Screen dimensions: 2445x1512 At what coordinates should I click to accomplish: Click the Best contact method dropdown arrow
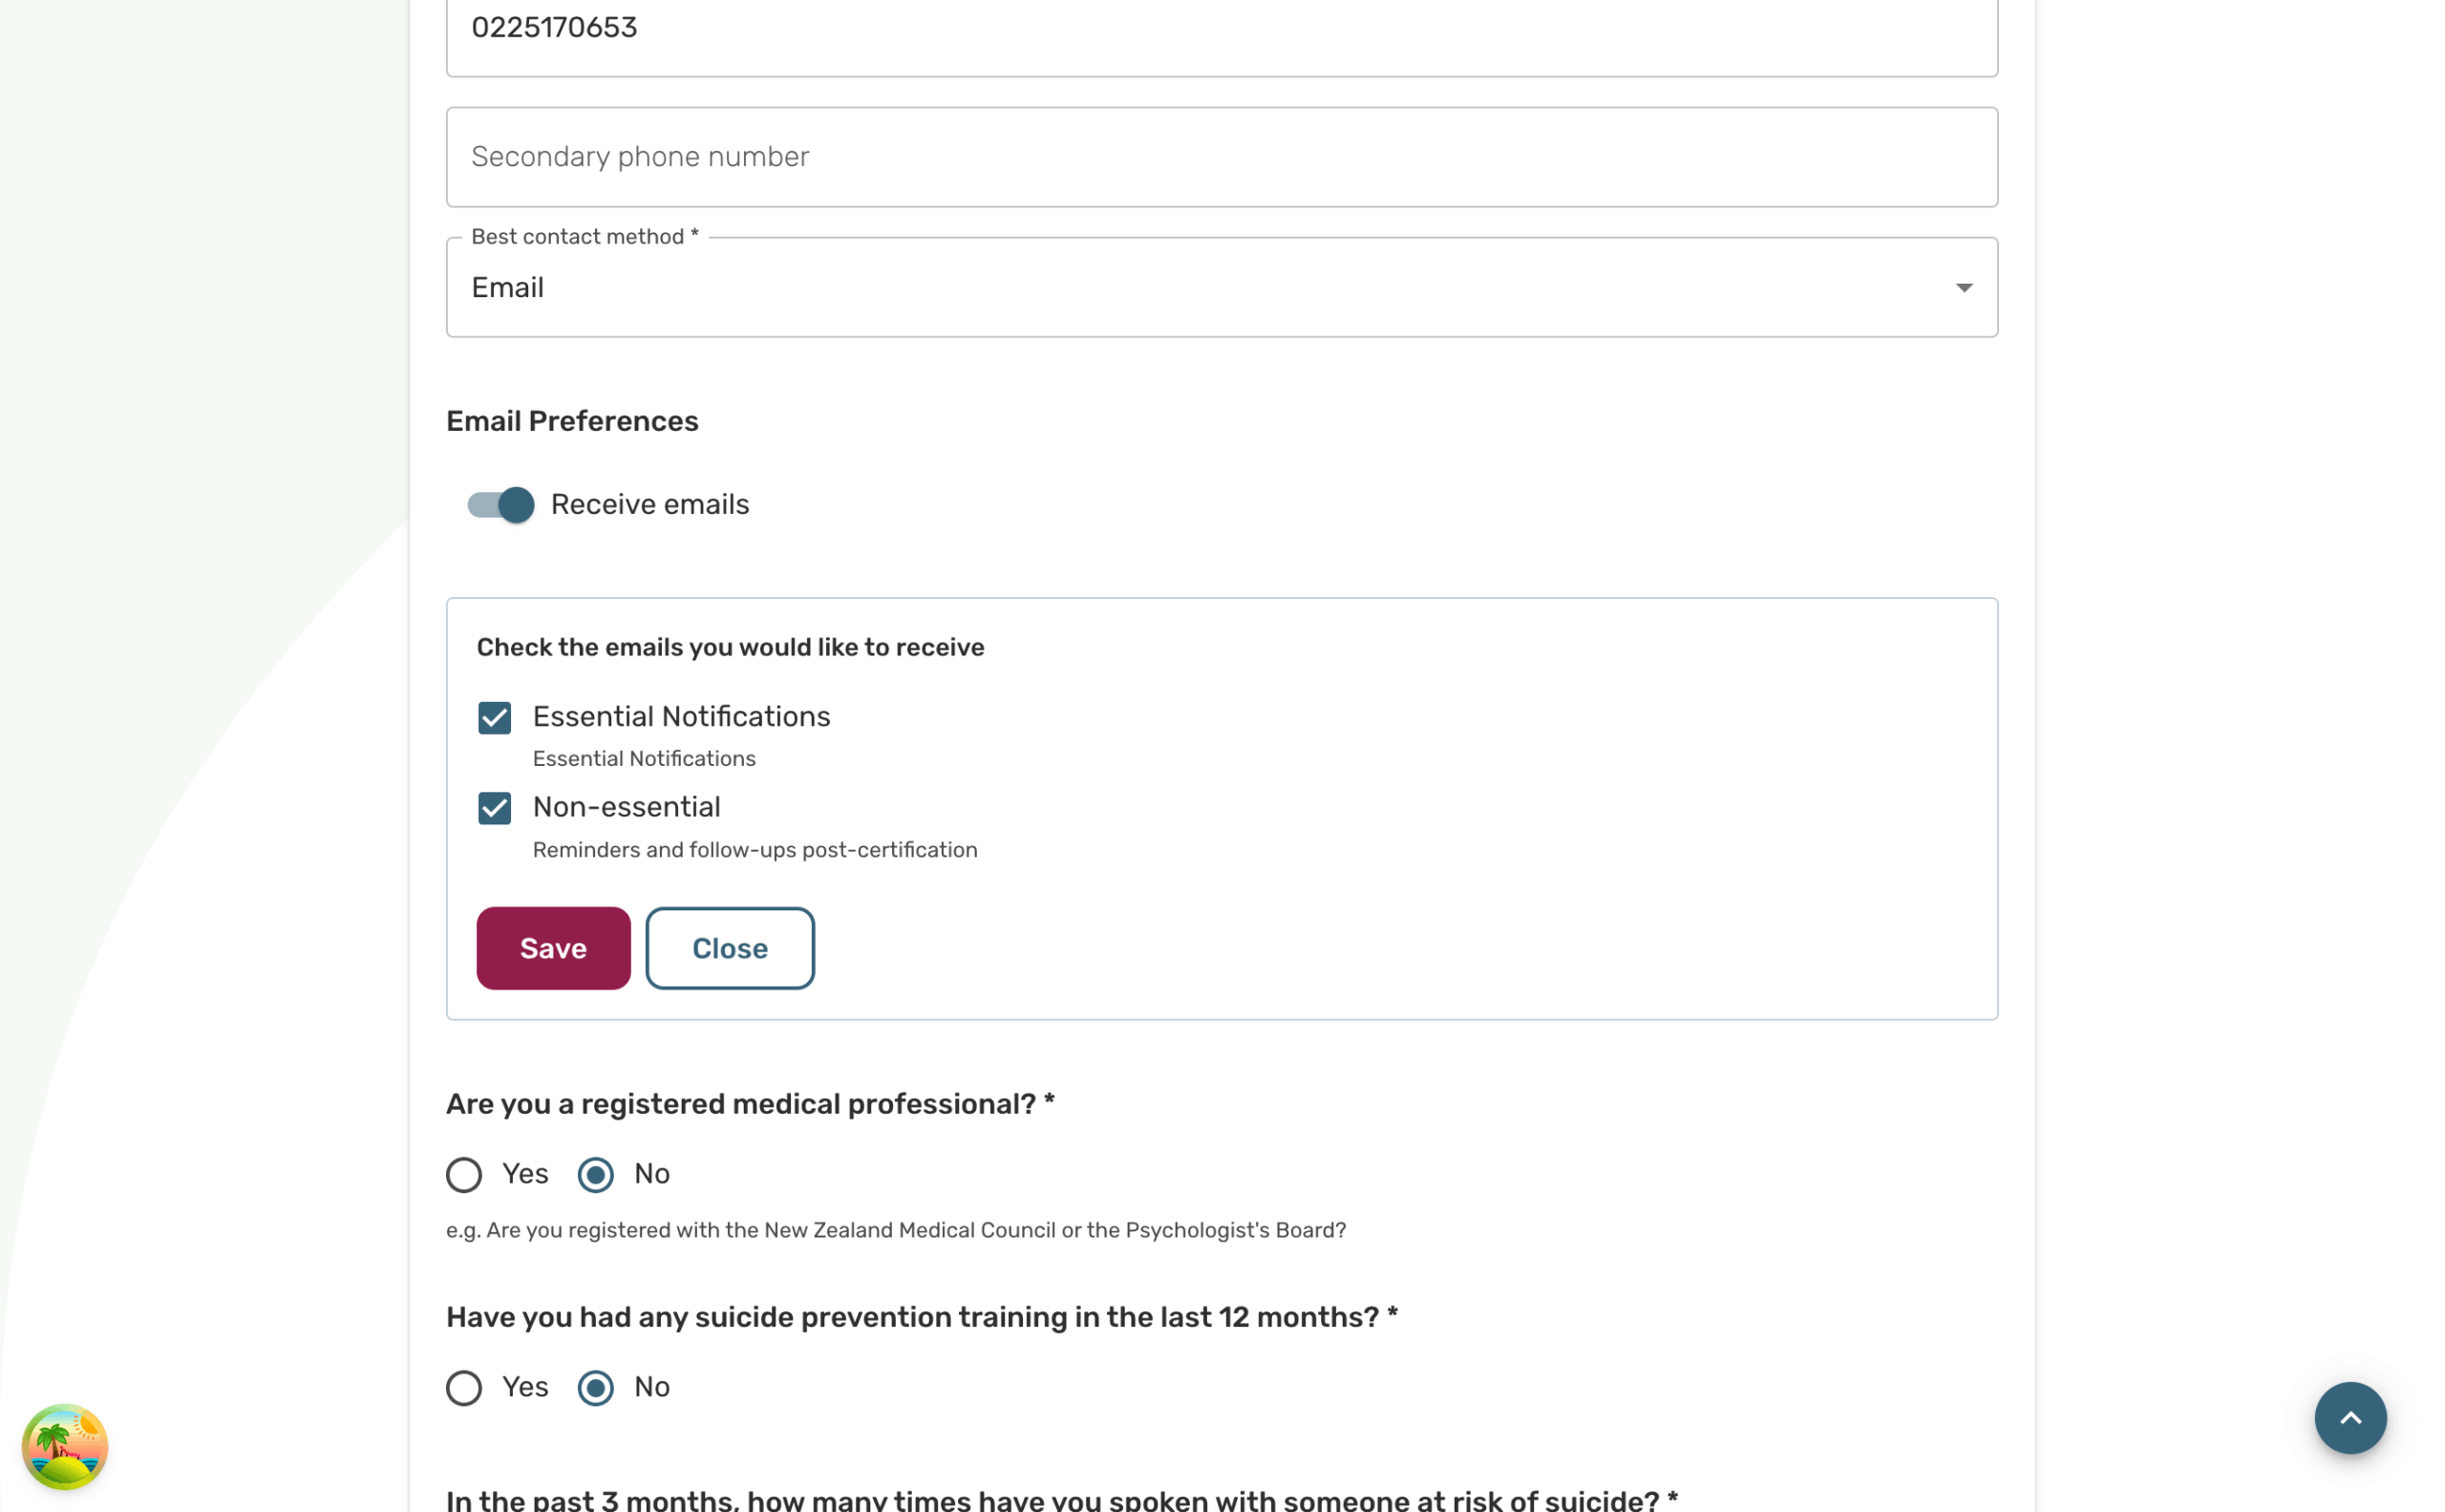(x=1963, y=288)
